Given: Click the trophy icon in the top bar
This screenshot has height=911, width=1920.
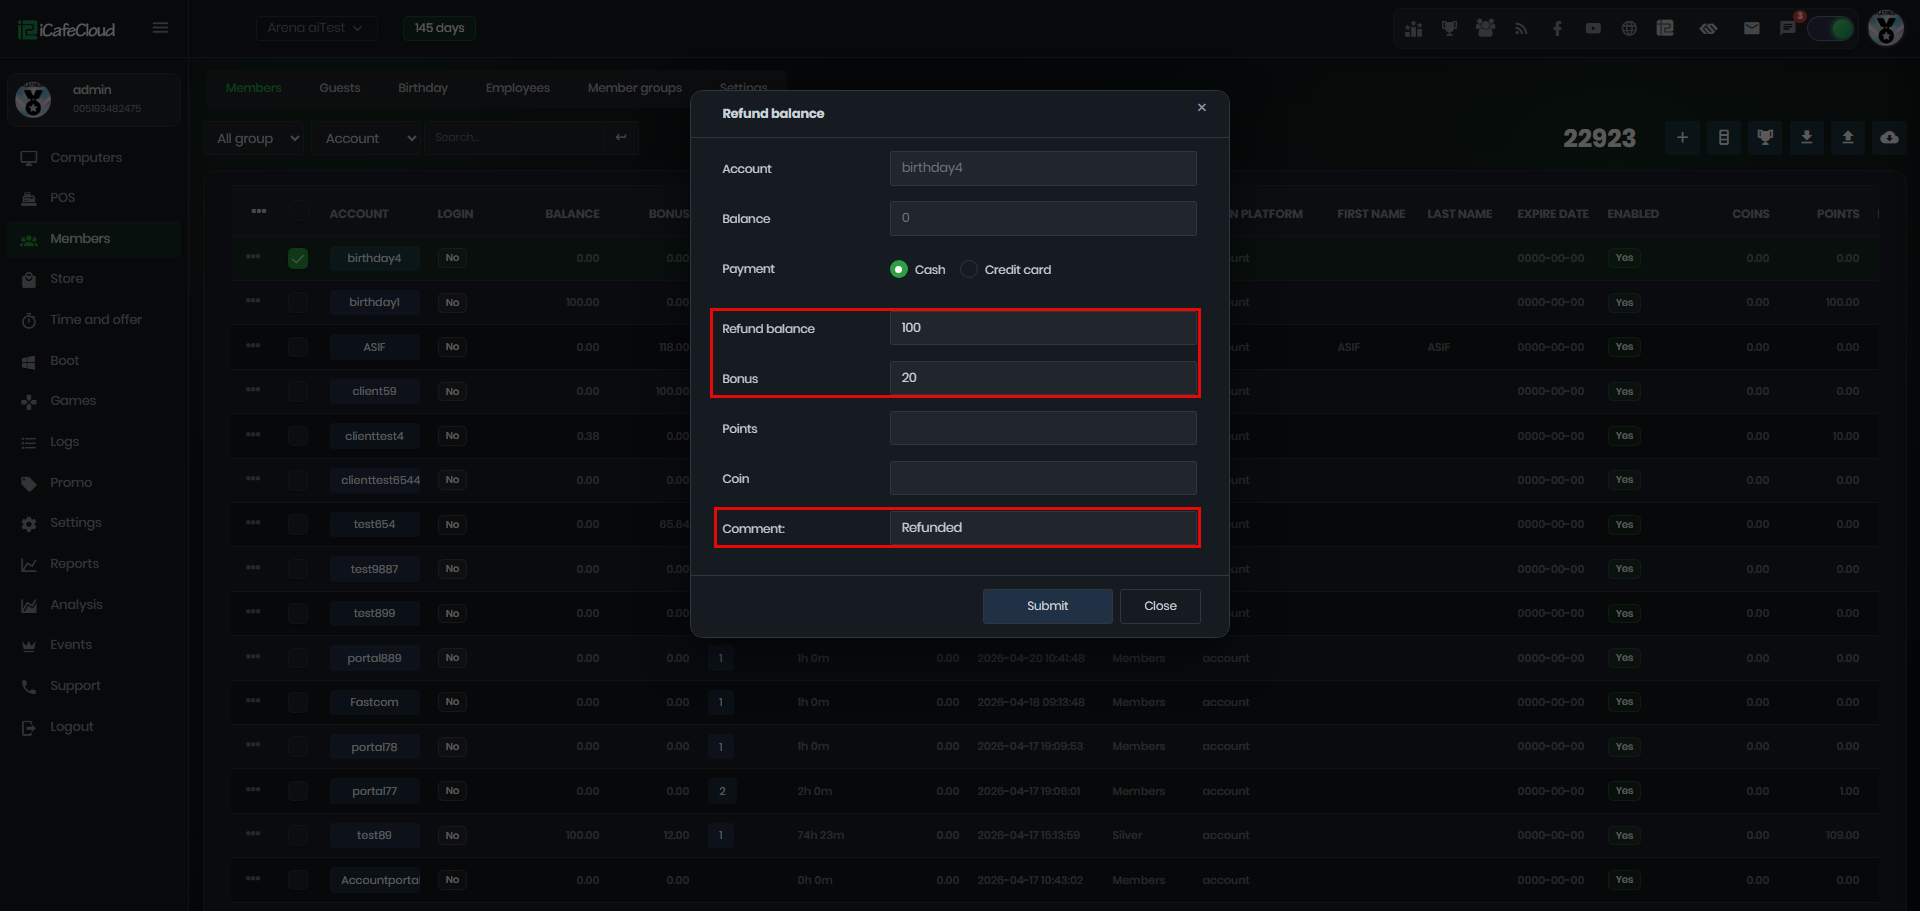Looking at the screenshot, I should click(x=1449, y=28).
